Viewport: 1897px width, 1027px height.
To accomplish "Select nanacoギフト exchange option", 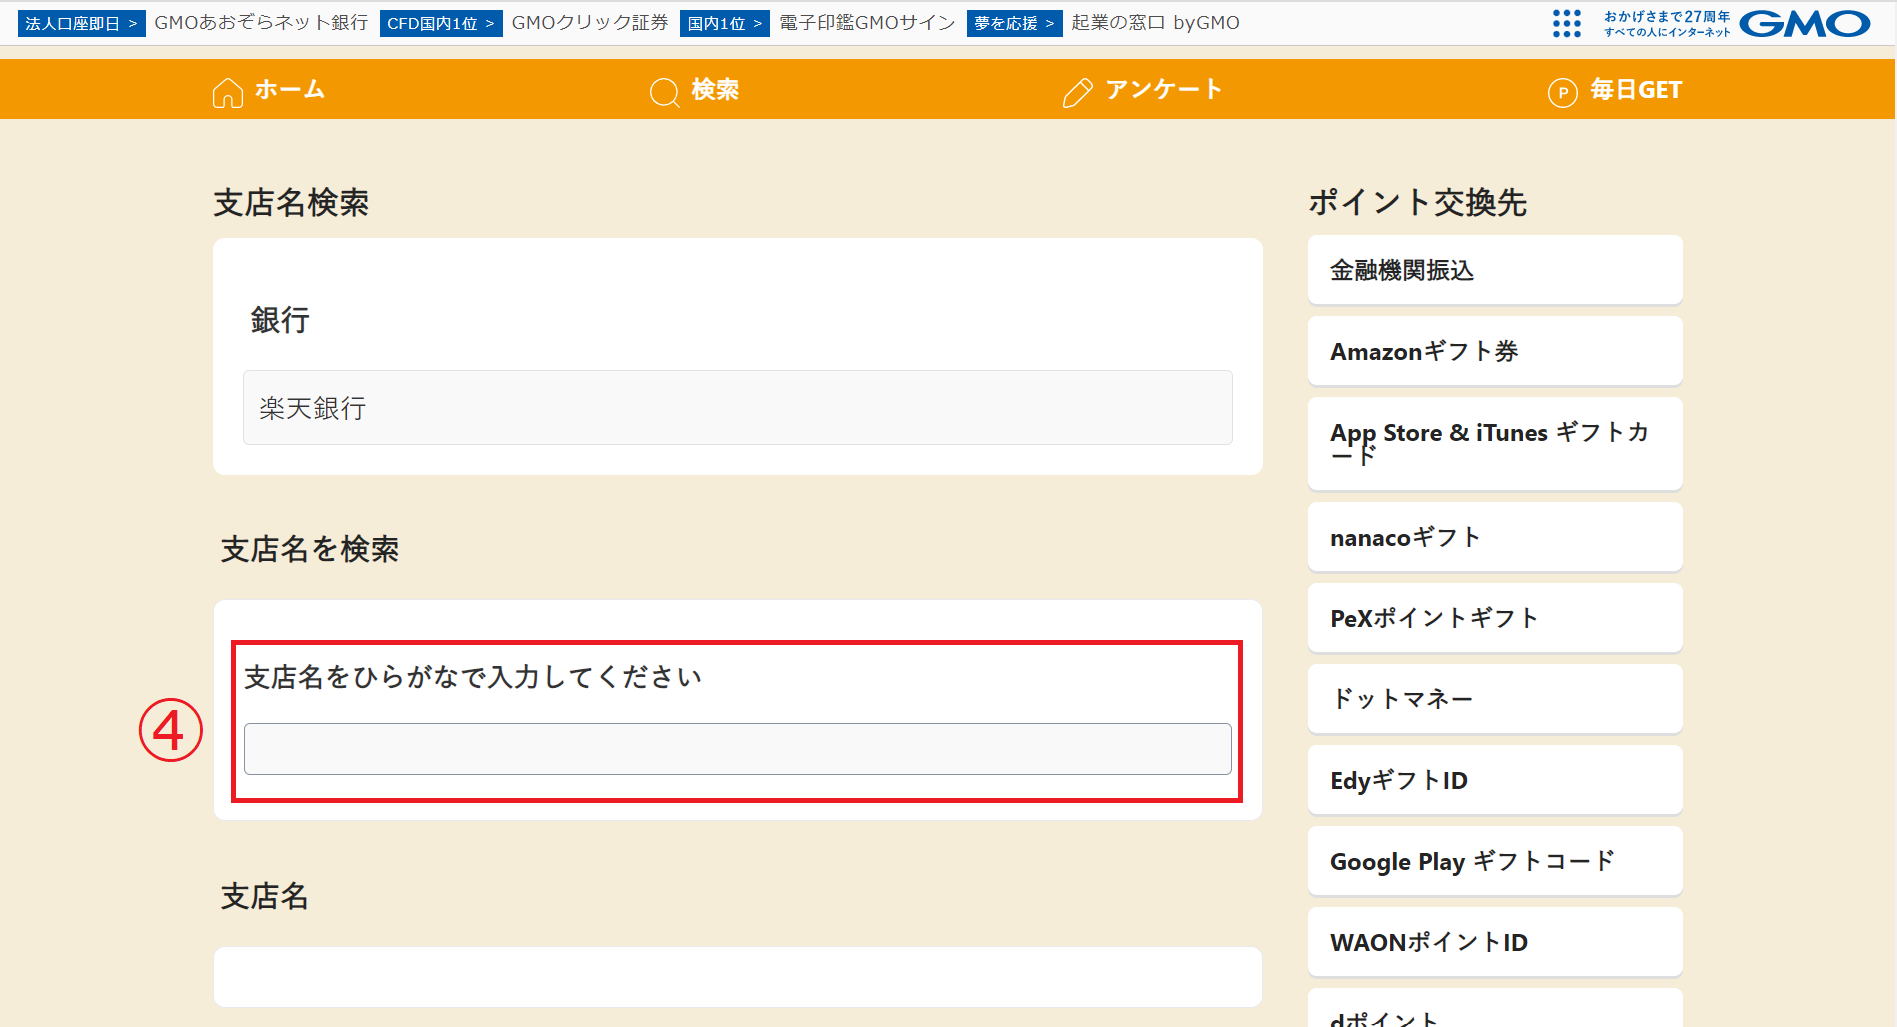I will coord(1495,537).
